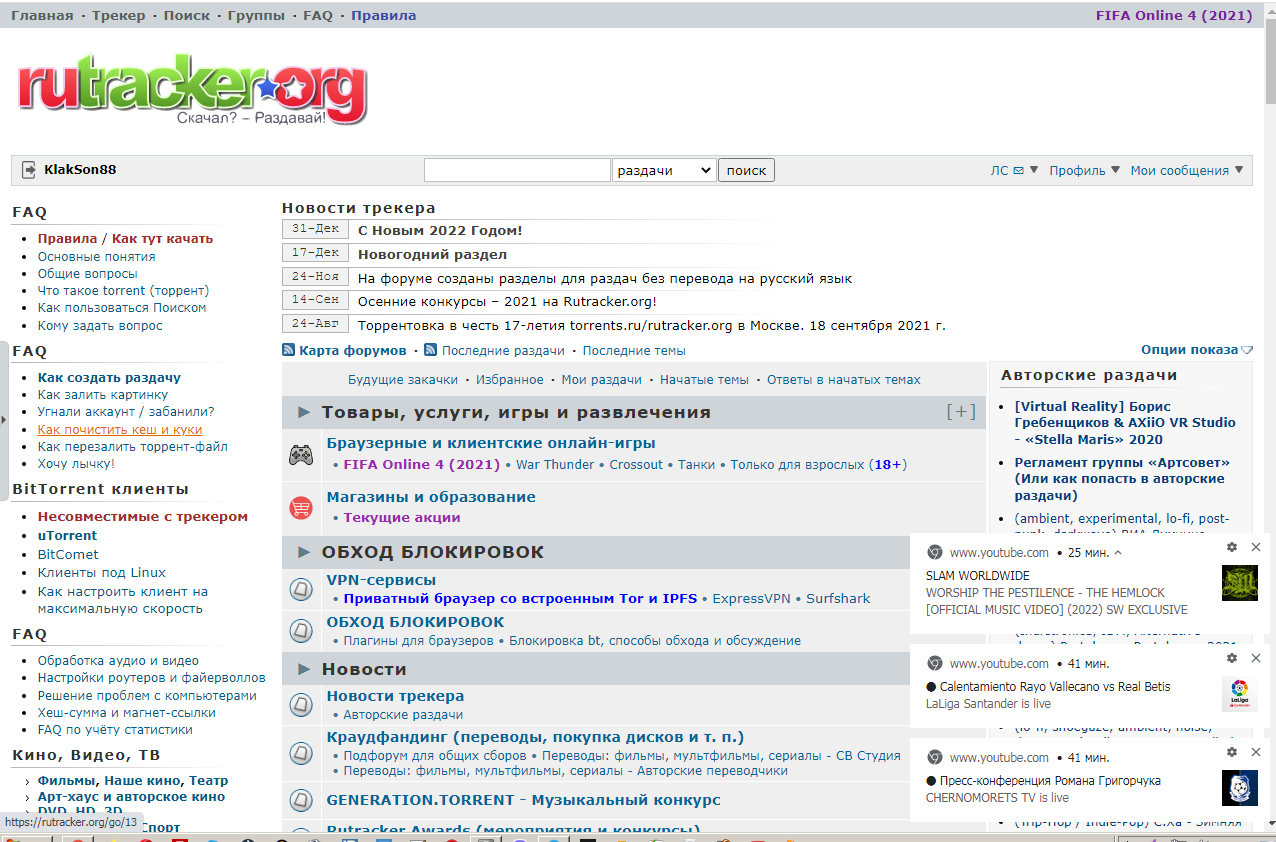This screenshot has height=842, width=1276.
Task: Open the раздачи search scope dropdown
Action: [x=664, y=170]
